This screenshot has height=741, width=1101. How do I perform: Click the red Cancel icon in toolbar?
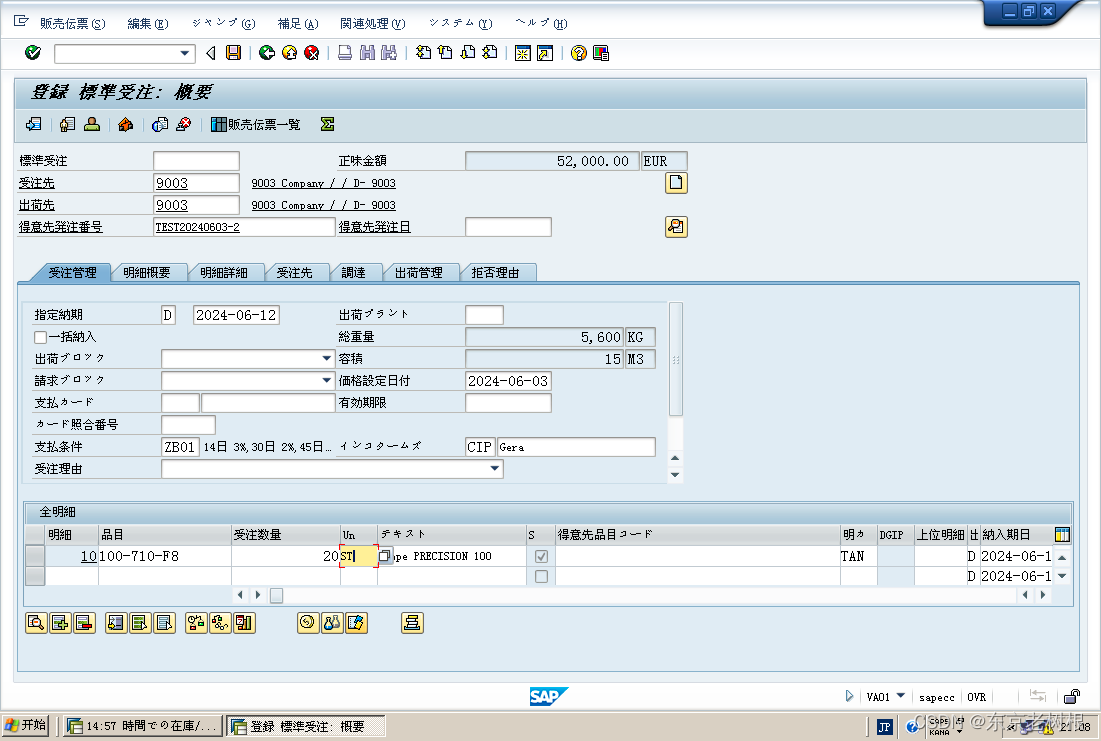pyautogui.click(x=312, y=53)
